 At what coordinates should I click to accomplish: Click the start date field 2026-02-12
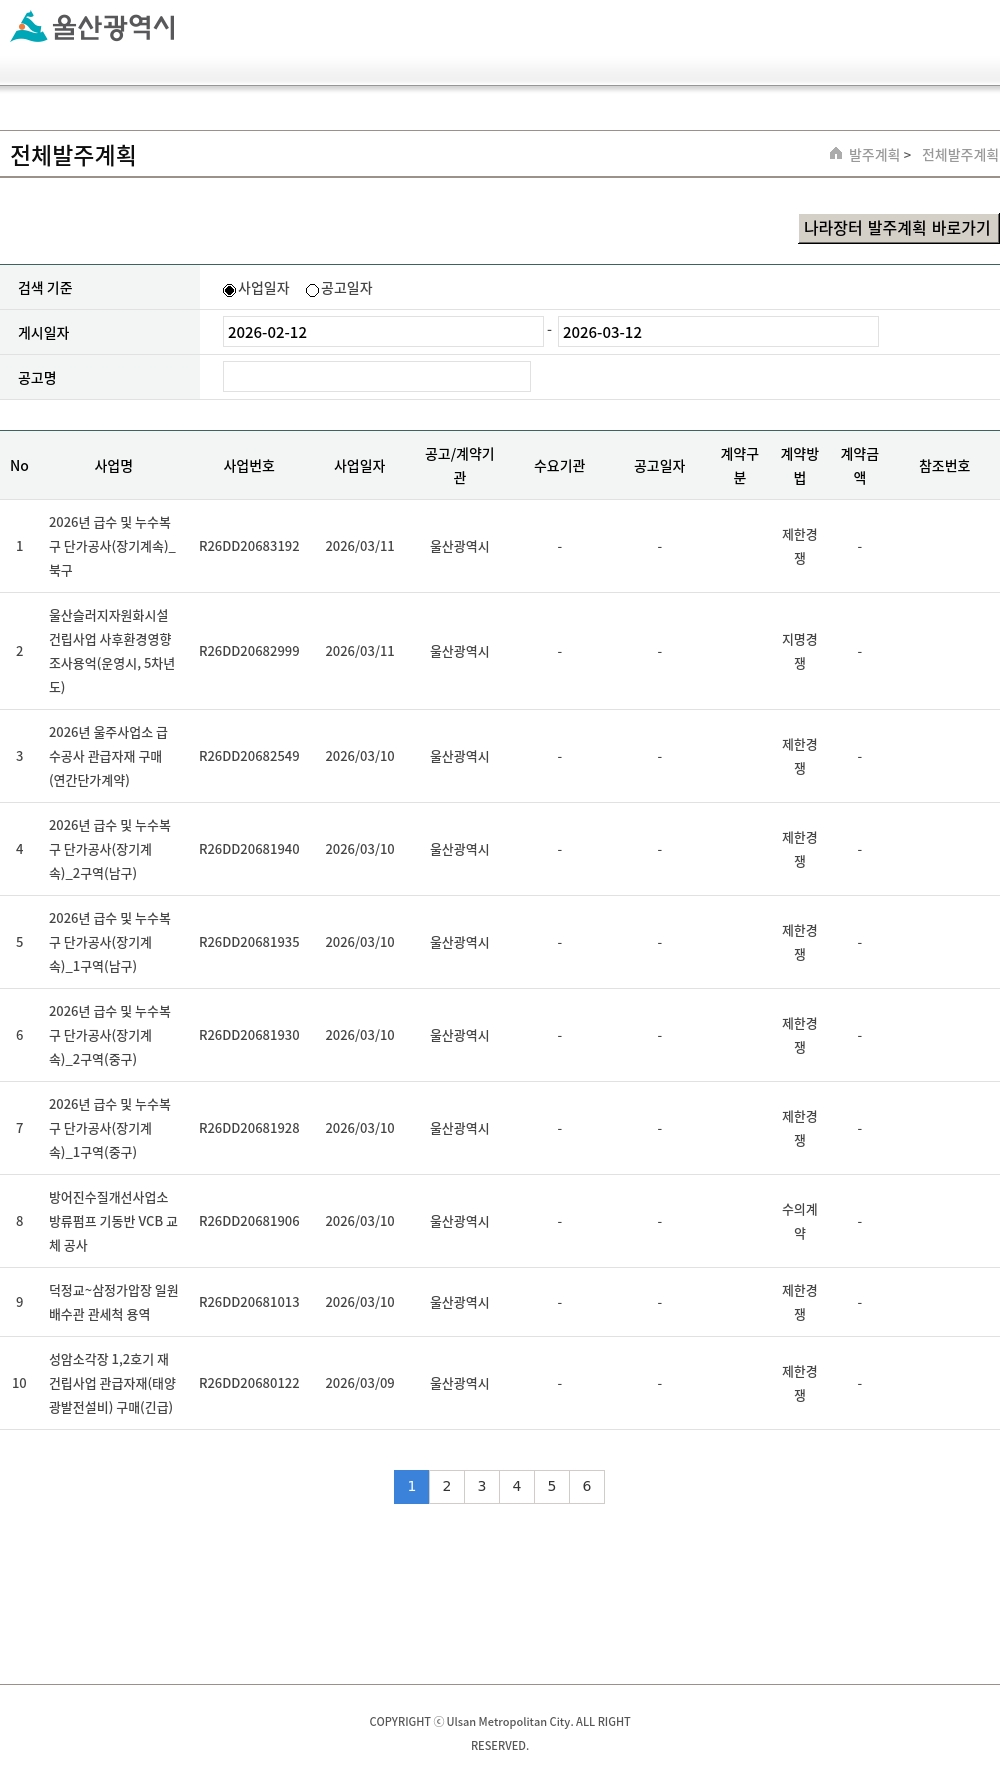(x=382, y=332)
